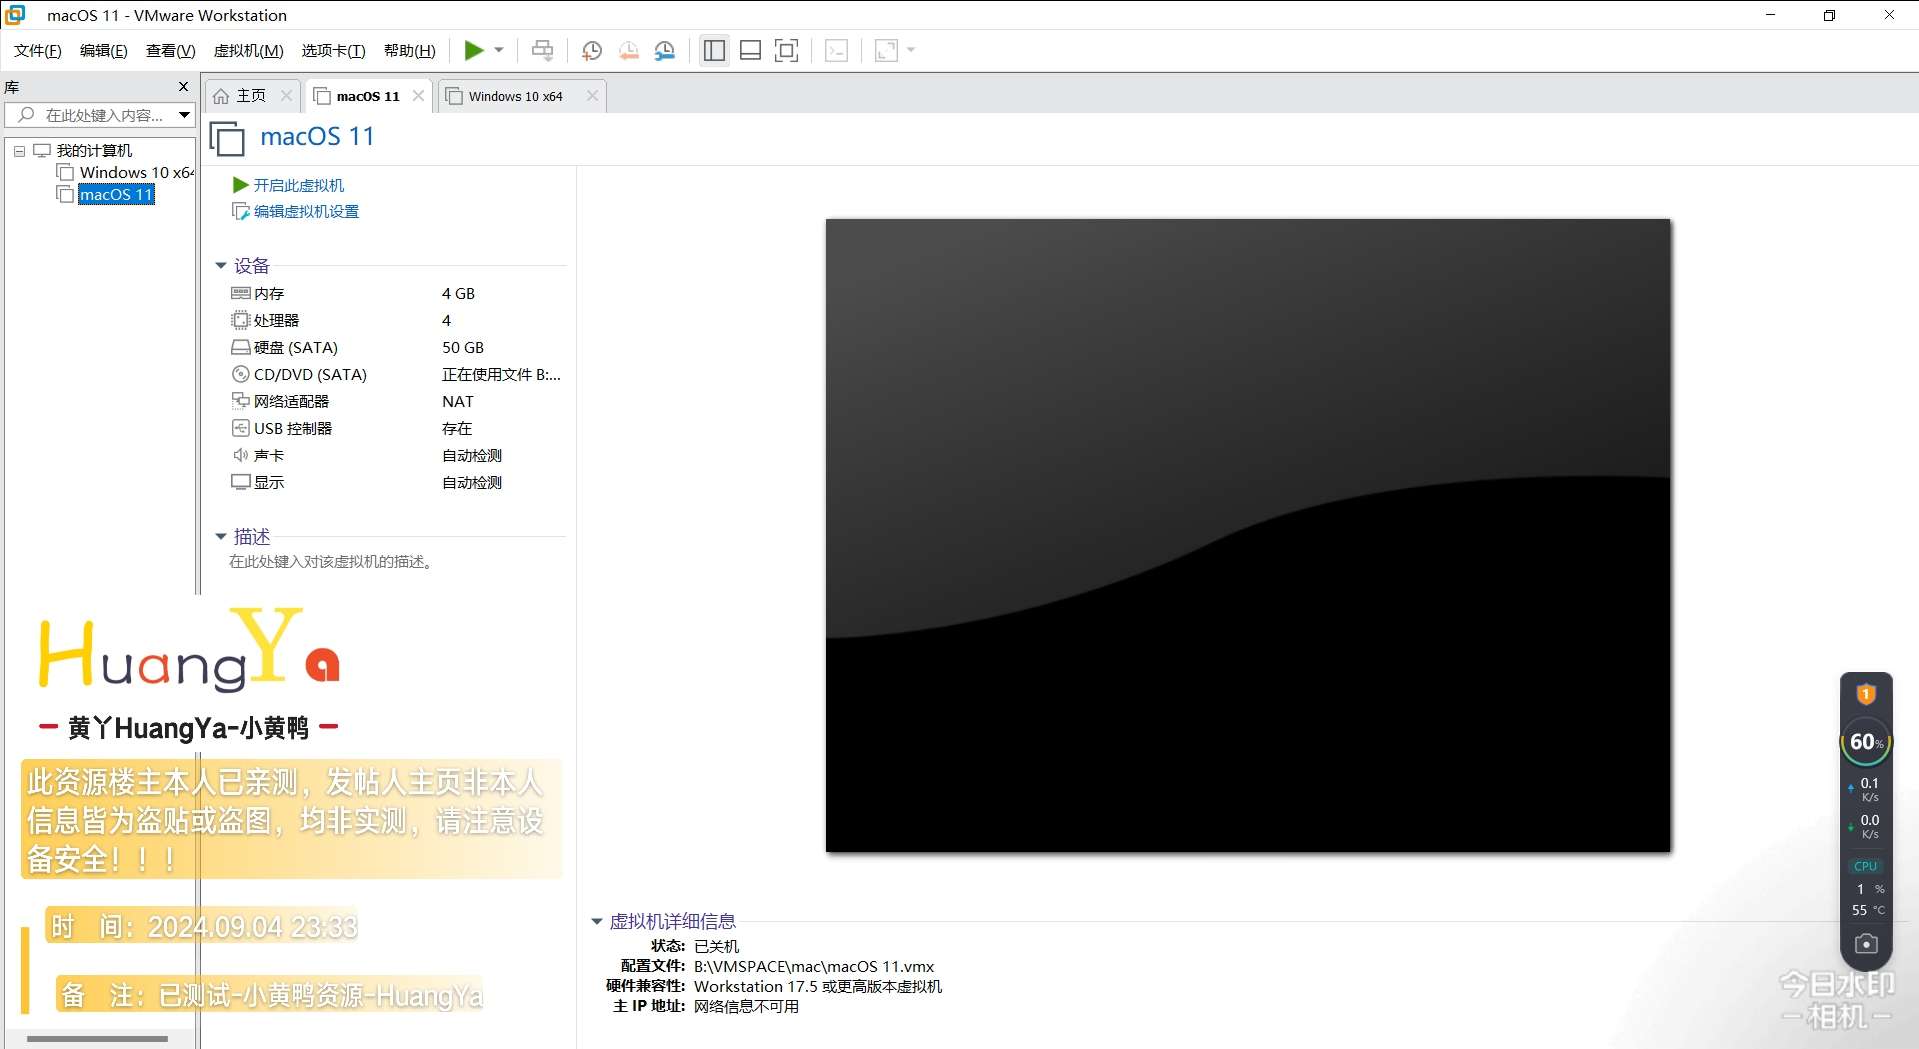Click the green power on play icon

tap(474, 50)
